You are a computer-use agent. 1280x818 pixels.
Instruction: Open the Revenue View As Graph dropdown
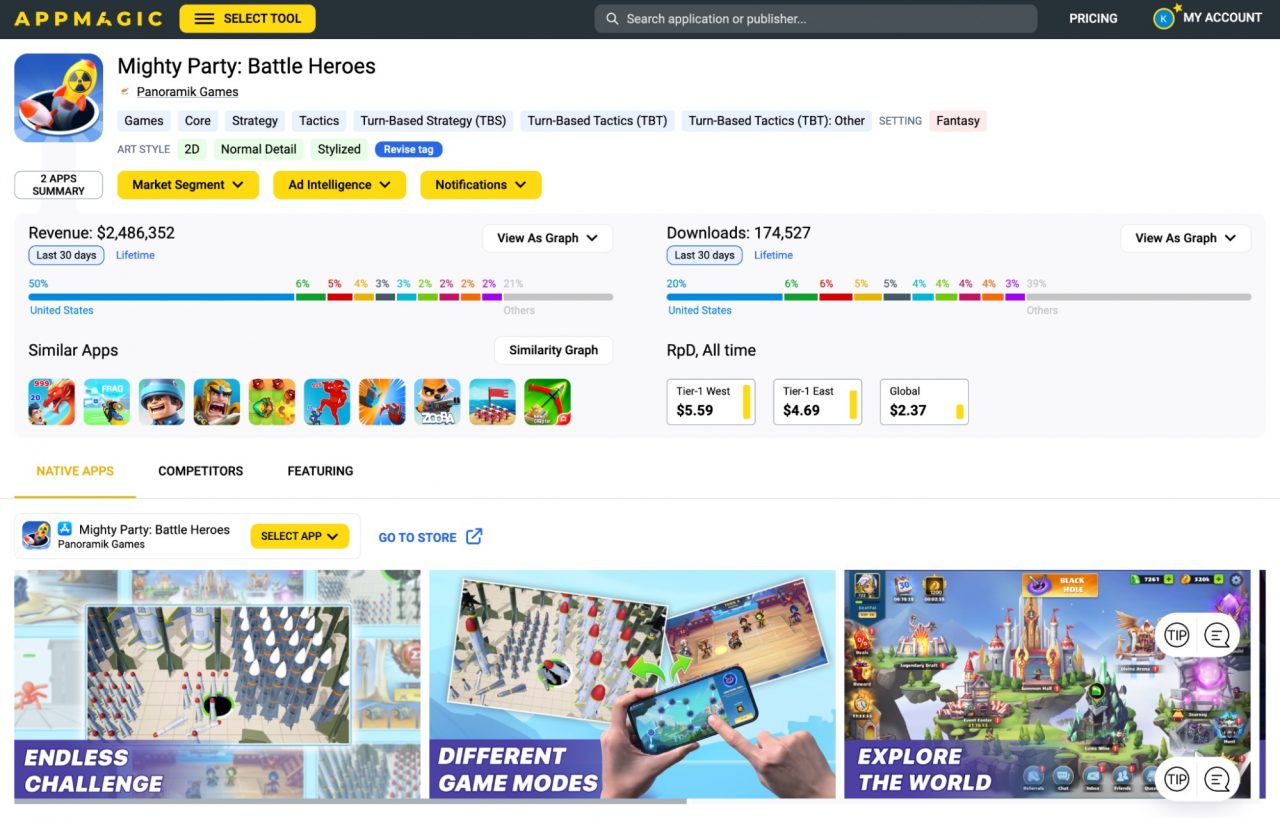click(x=547, y=238)
